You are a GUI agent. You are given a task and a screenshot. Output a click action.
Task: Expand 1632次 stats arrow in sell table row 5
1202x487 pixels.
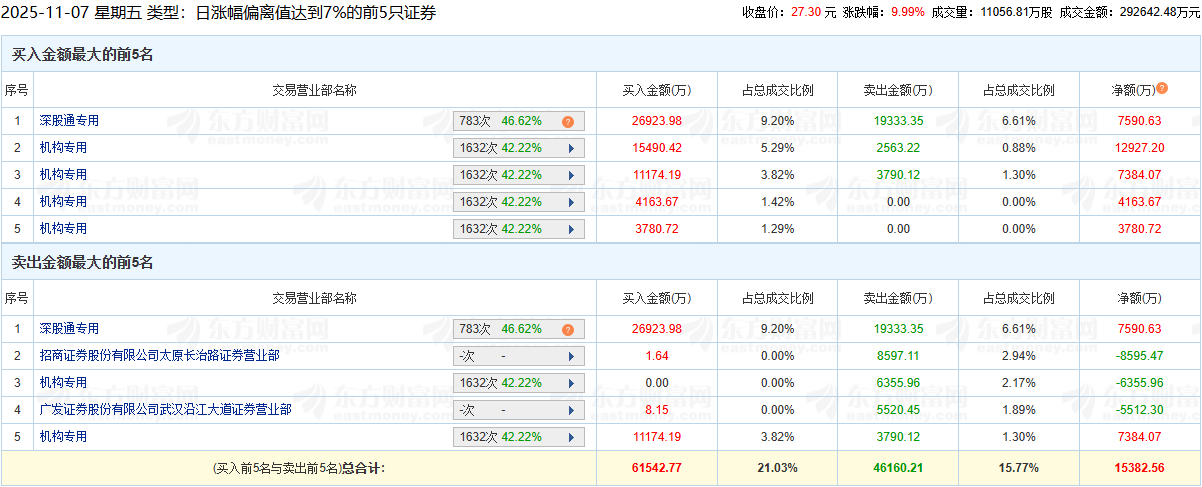coord(571,437)
